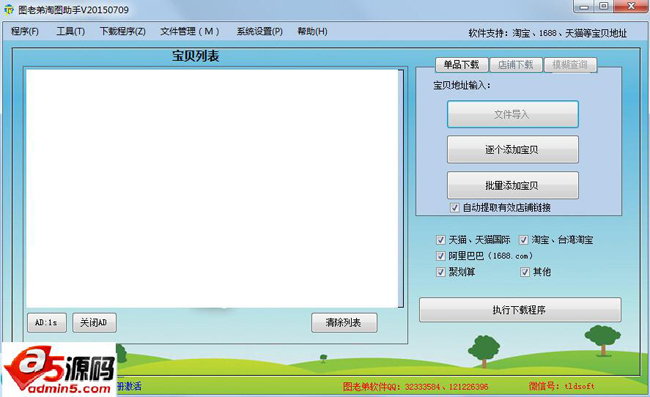650x397 pixels.
Task: Close the 图老弟淘图助手 window
Action: 631,7
